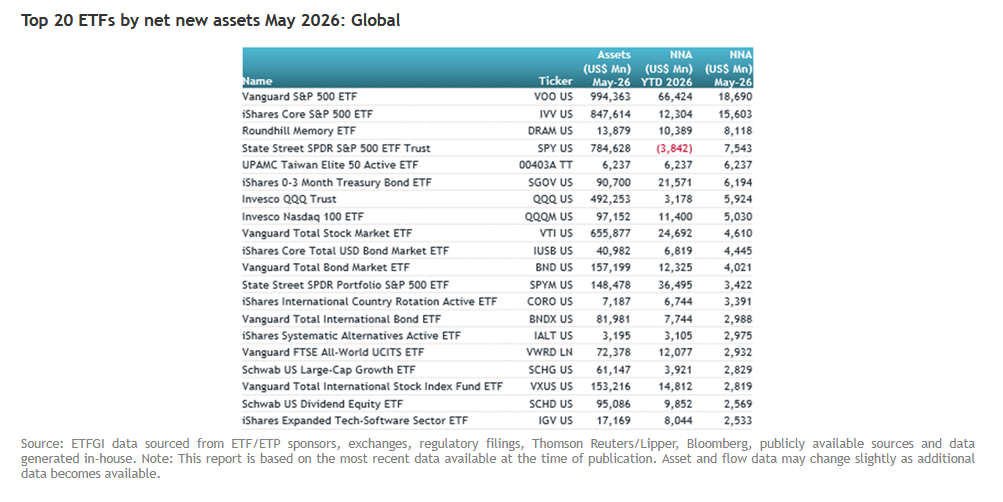Click the SPY US ticker
The height and width of the screenshot is (502, 1003).
pyautogui.click(x=555, y=148)
